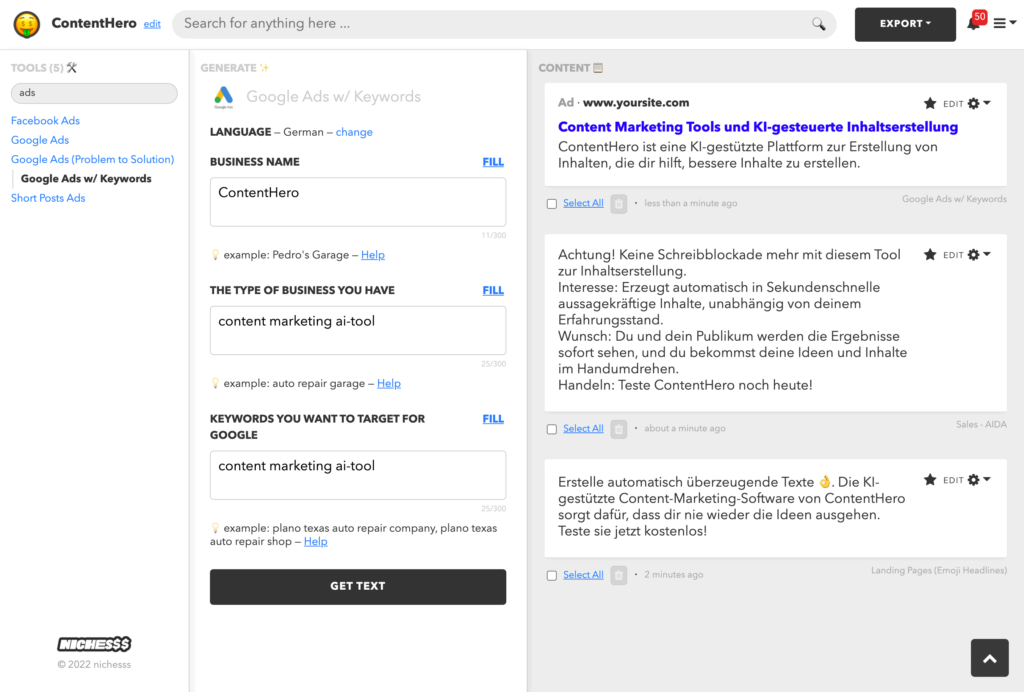Open gear settings for the Erstelle result
The image size is (1024, 692).
974,480
